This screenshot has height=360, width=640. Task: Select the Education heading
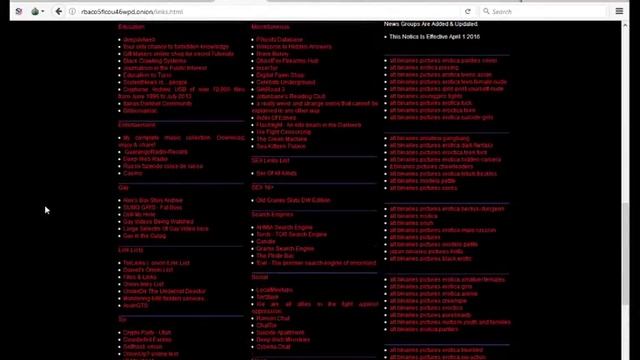click(131, 27)
